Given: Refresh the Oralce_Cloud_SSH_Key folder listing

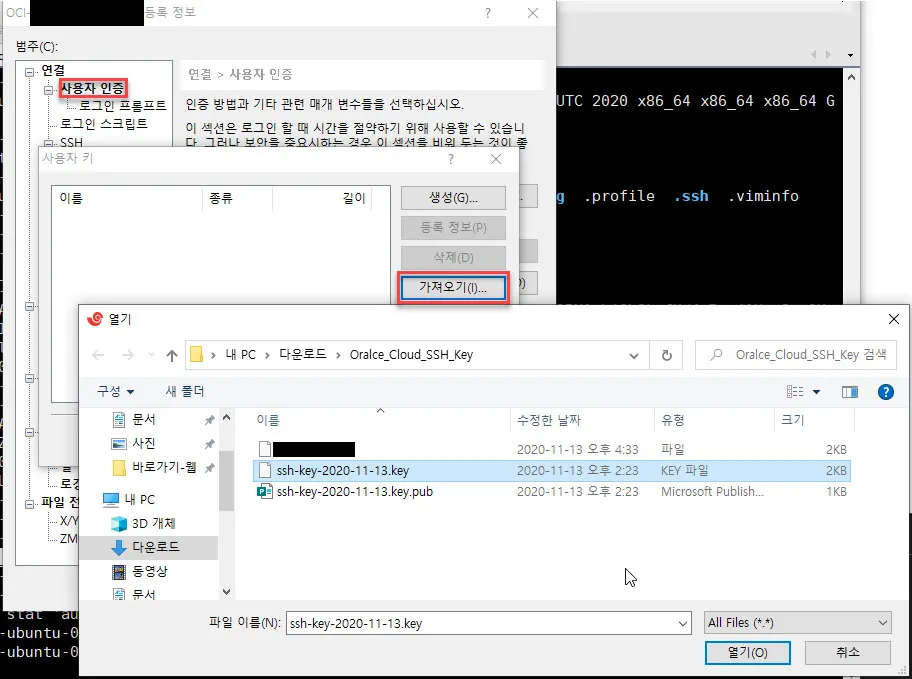Looking at the screenshot, I should pyautogui.click(x=666, y=355).
